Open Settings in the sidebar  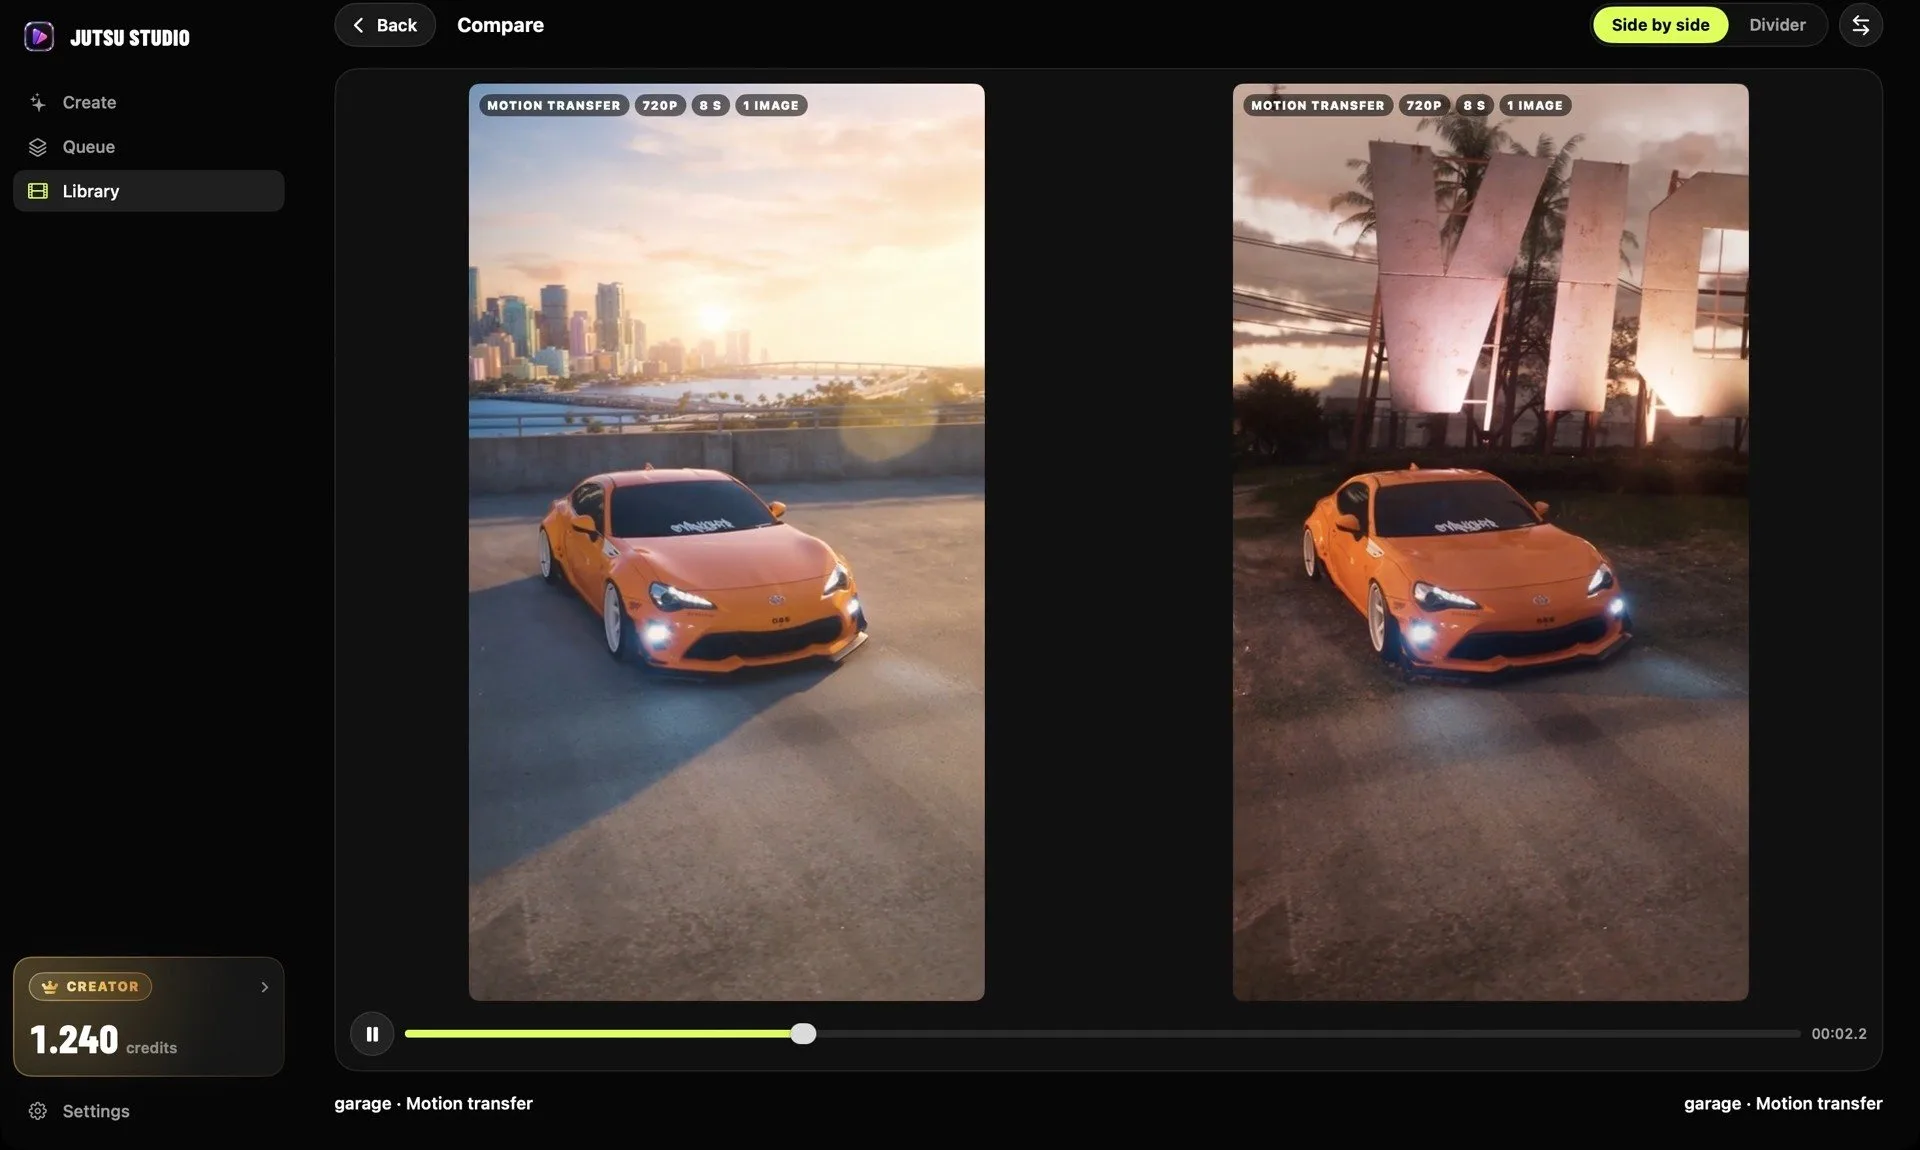tap(149, 1111)
